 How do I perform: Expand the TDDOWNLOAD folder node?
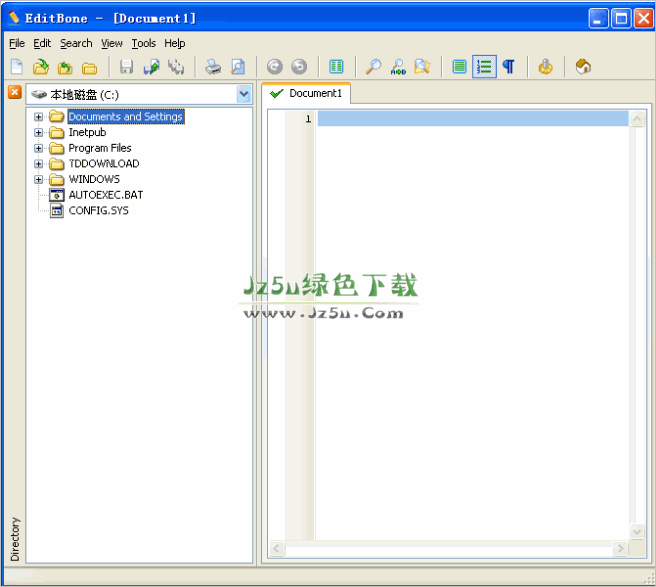click(38, 164)
